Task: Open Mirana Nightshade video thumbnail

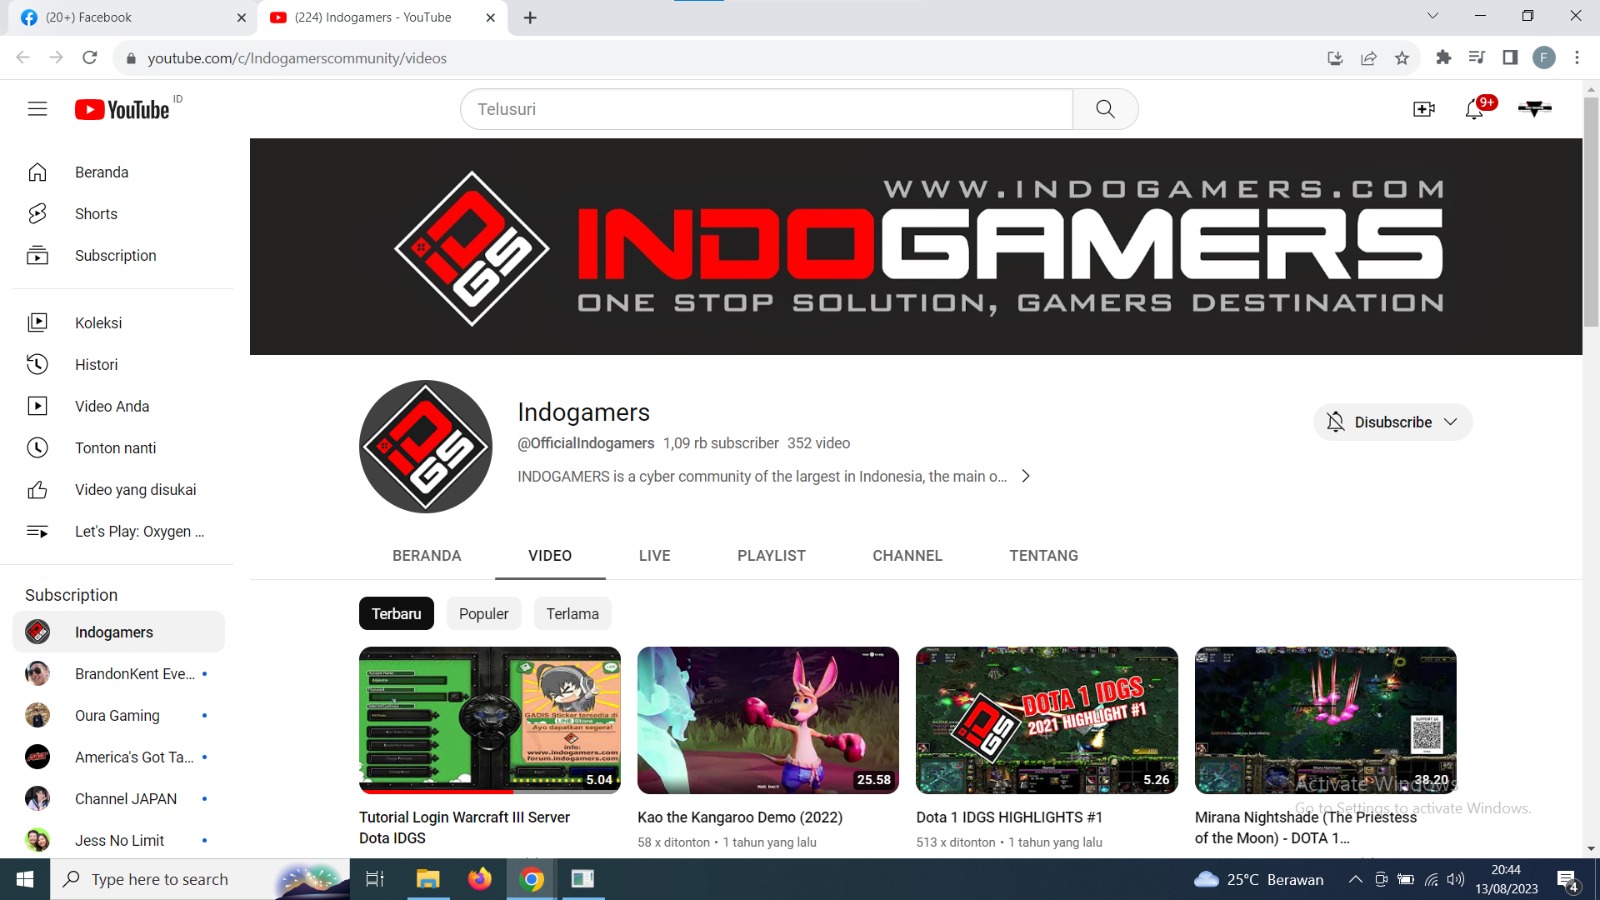Action: (1326, 720)
